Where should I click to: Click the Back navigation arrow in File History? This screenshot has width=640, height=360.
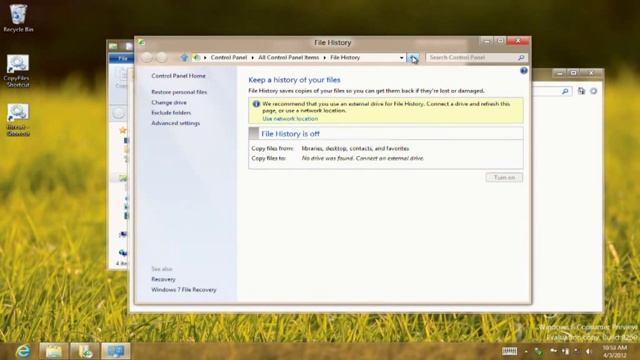tap(147, 58)
